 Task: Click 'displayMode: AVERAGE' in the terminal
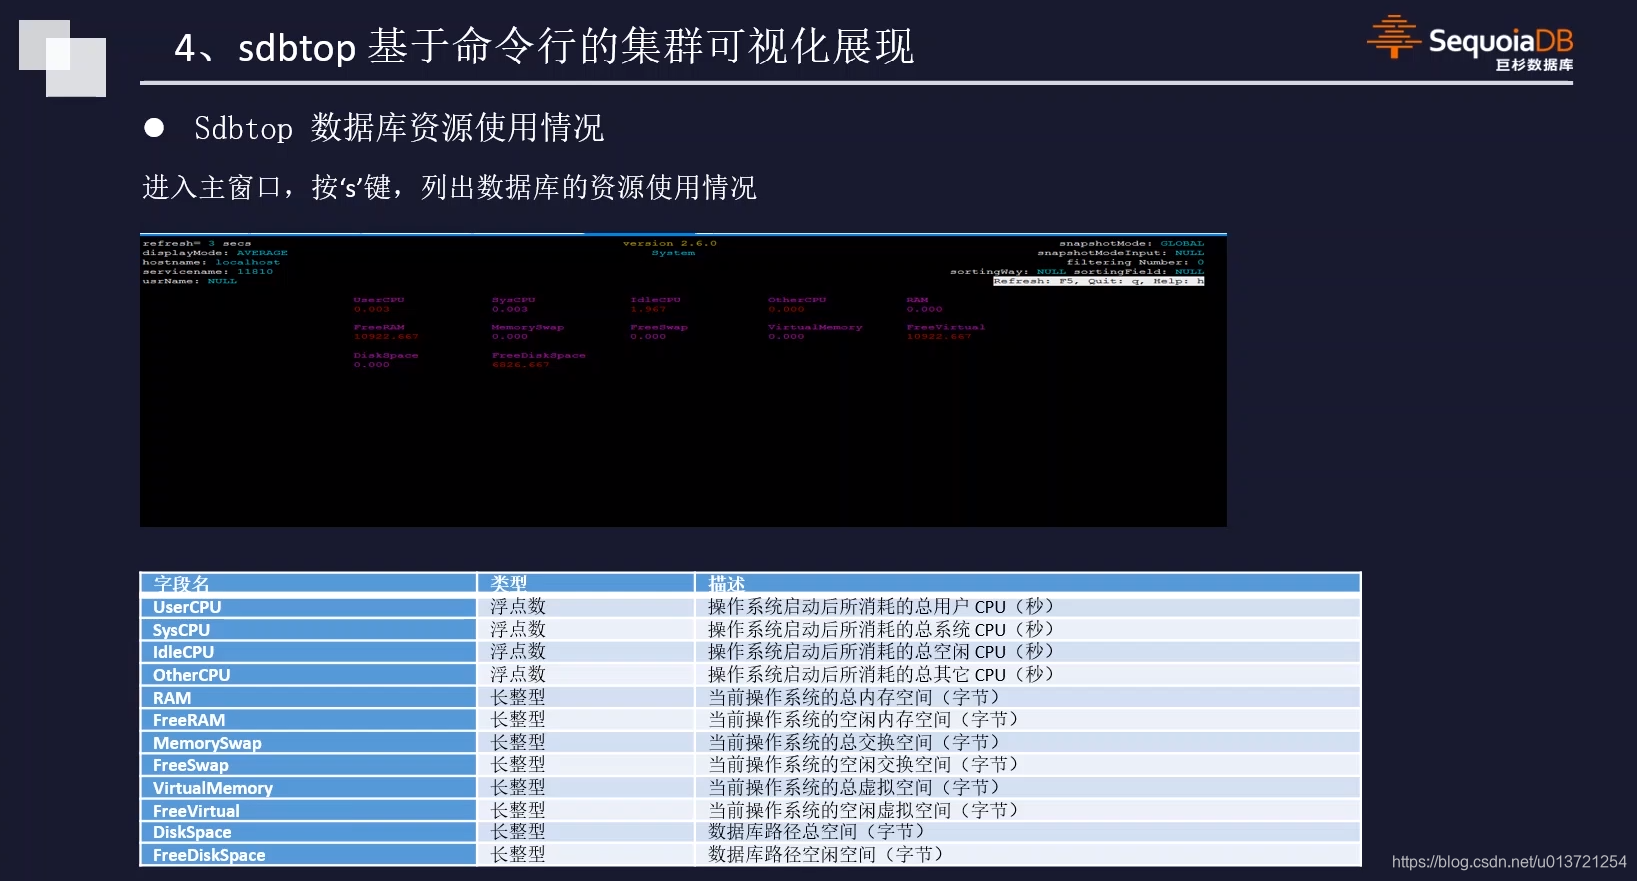tap(215, 253)
